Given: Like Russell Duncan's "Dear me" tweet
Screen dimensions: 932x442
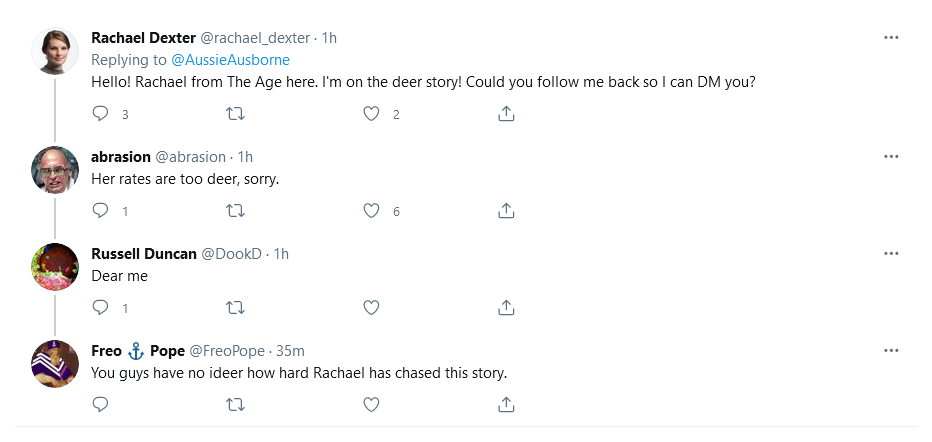Looking at the screenshot, I should 371,307.
